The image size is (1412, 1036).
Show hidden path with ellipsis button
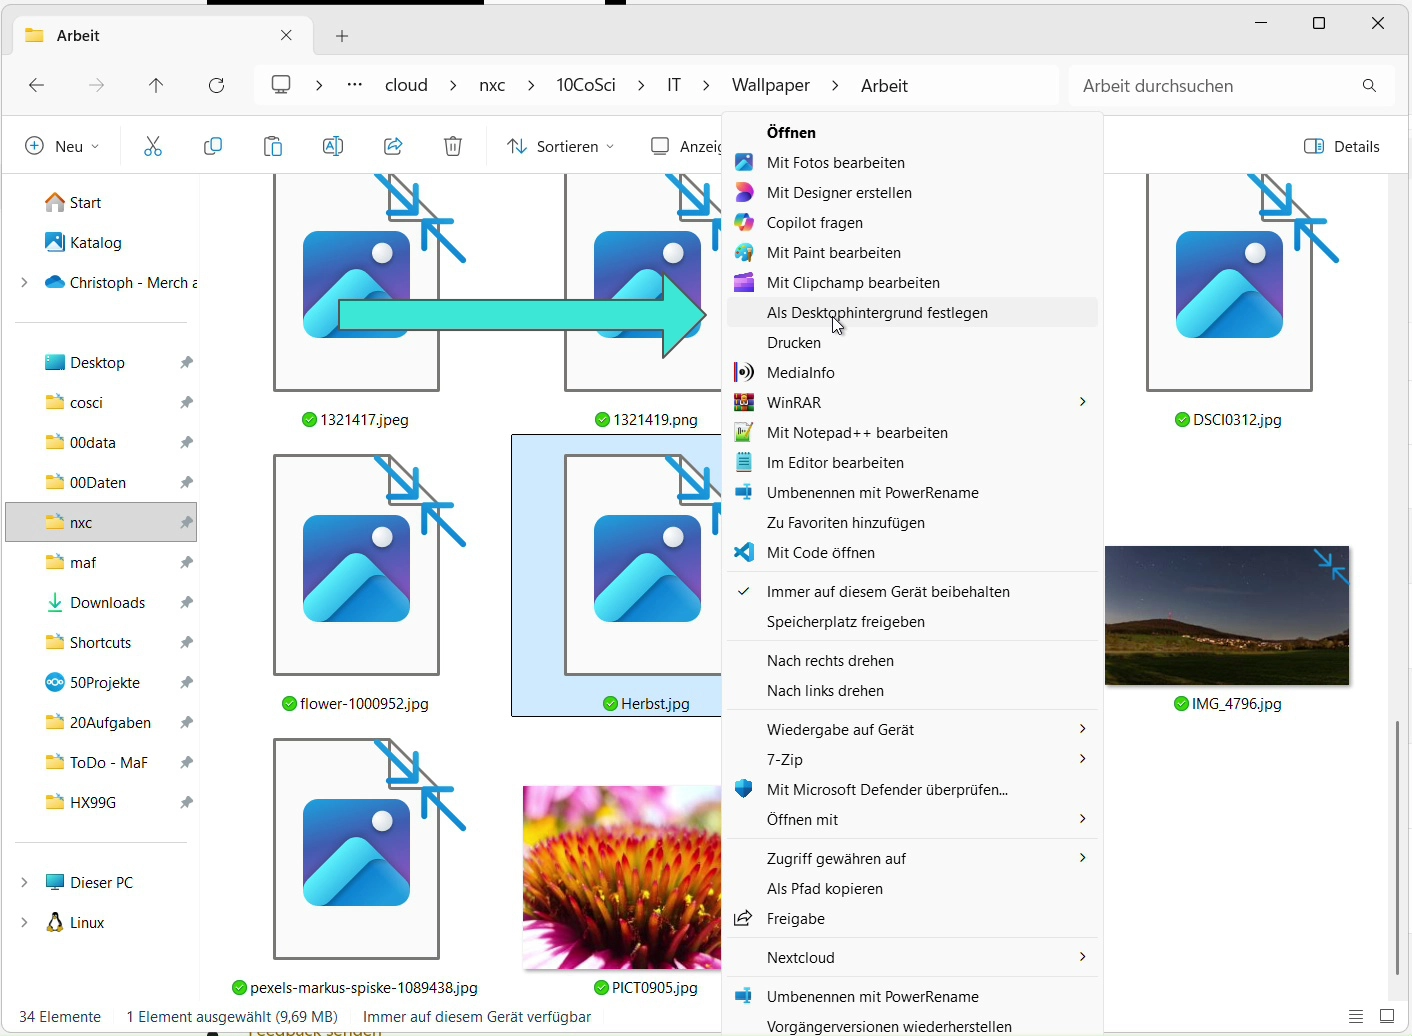click(x=355, y=85)
